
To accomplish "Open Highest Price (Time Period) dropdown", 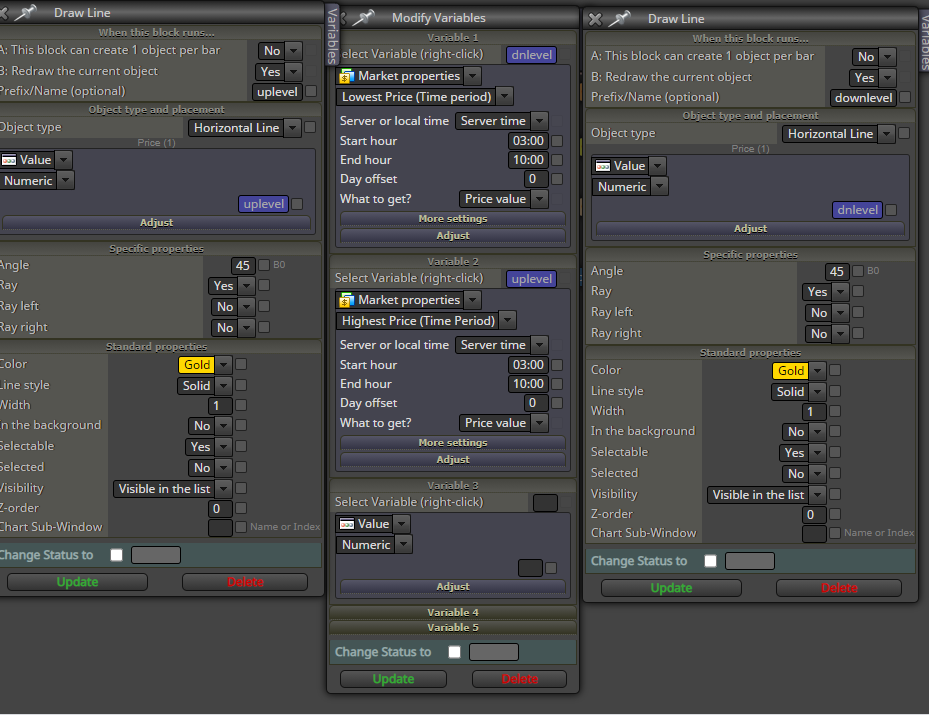I will click(426, 320).
